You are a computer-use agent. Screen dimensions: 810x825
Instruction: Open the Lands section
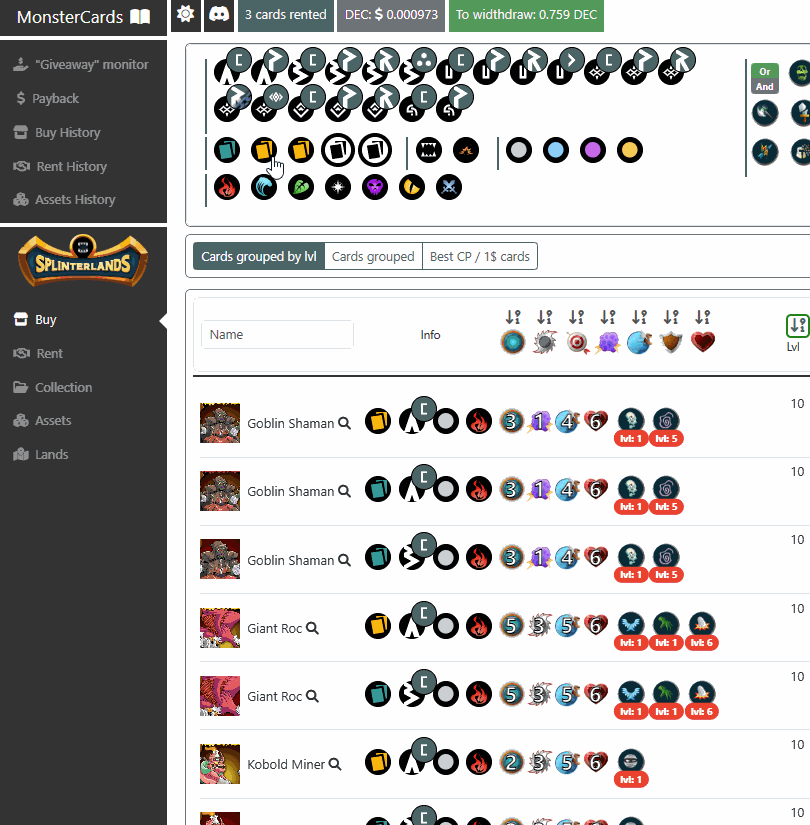pyautogui.click(x=41, y=454)
